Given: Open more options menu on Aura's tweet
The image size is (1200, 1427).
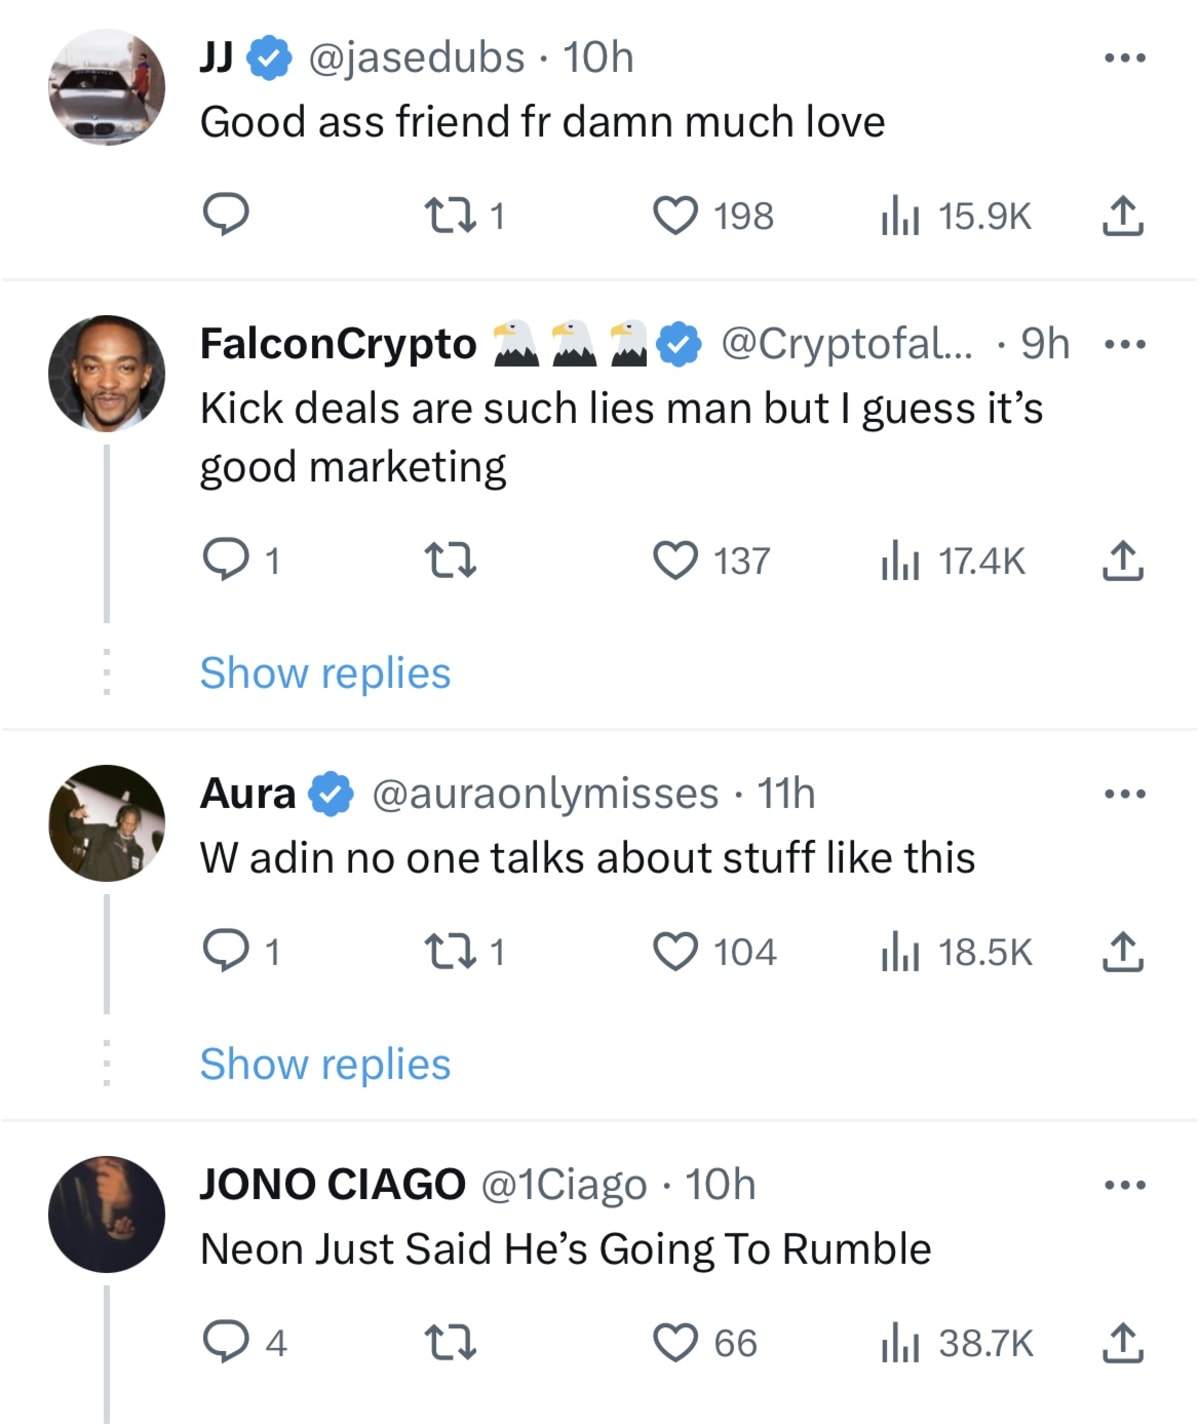Looking at the screenshot, I should (1124, 792).
